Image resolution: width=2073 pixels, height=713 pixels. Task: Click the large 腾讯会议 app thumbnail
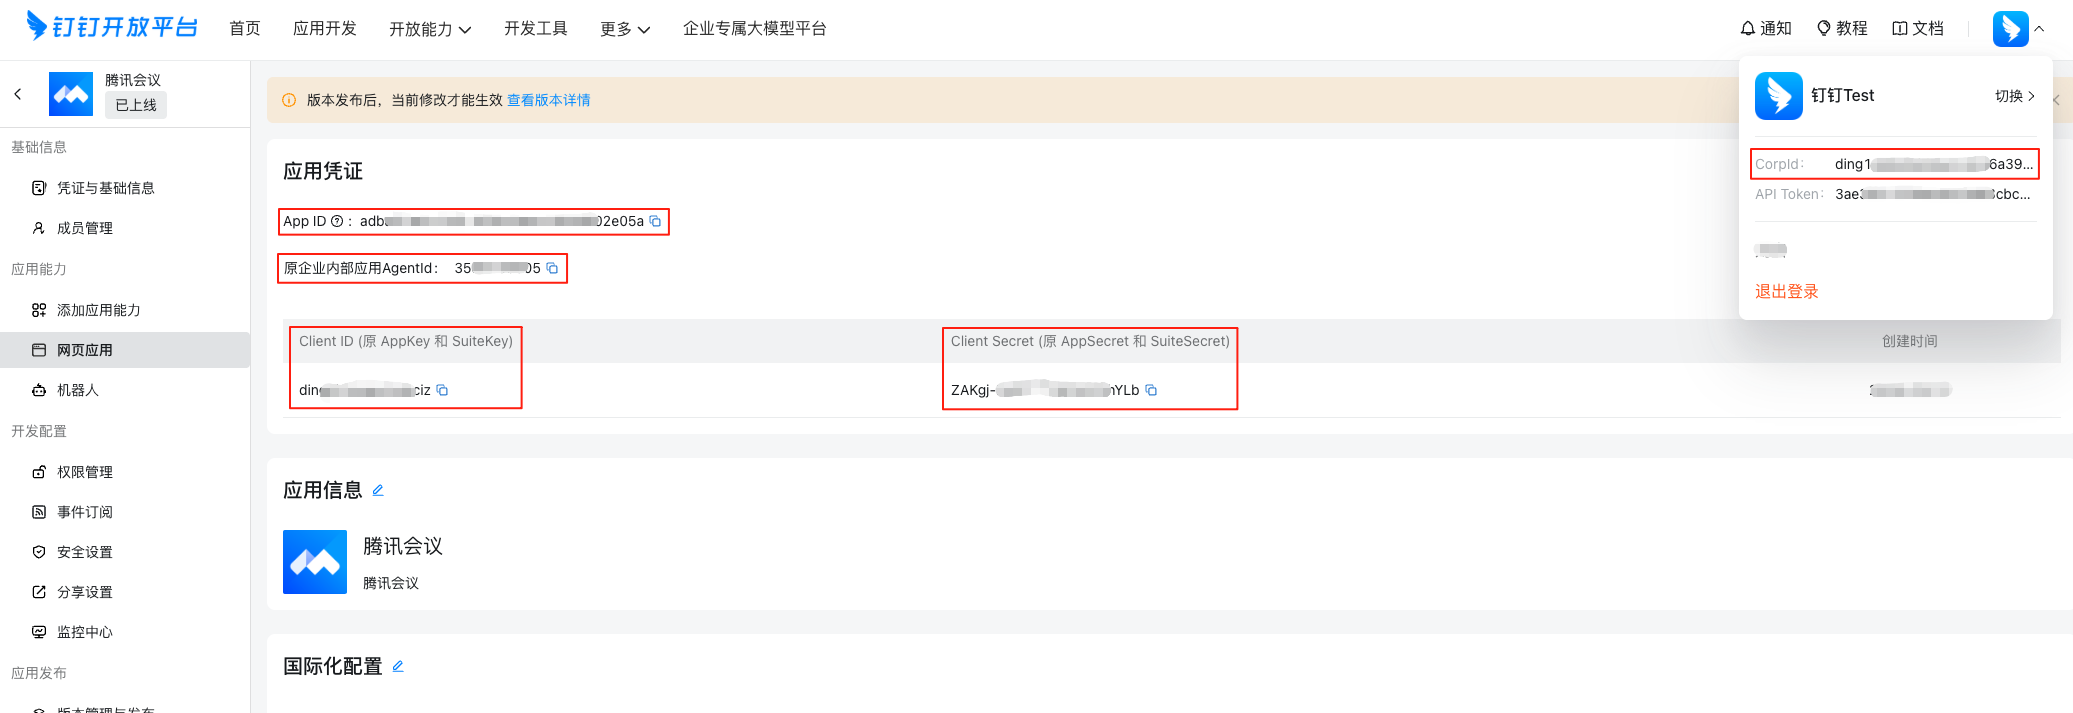click(315, 562)
